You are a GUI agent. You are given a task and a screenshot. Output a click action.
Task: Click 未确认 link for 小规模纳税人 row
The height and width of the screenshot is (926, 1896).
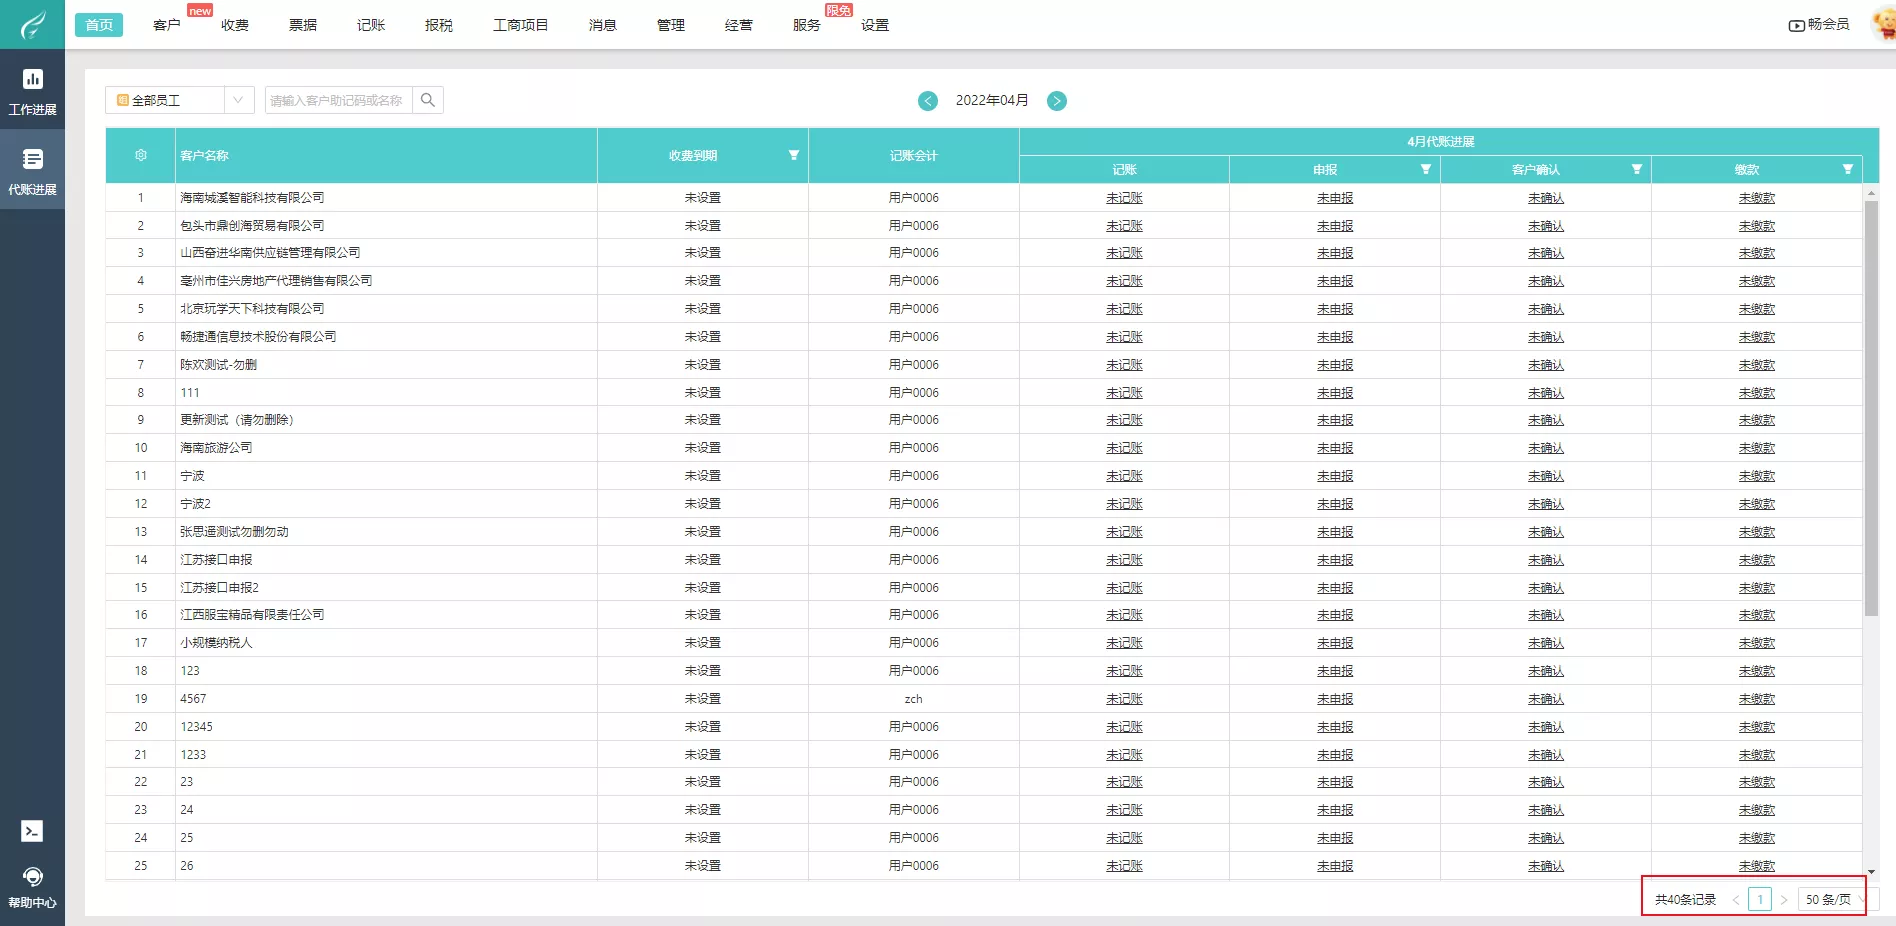point(1546,643)
